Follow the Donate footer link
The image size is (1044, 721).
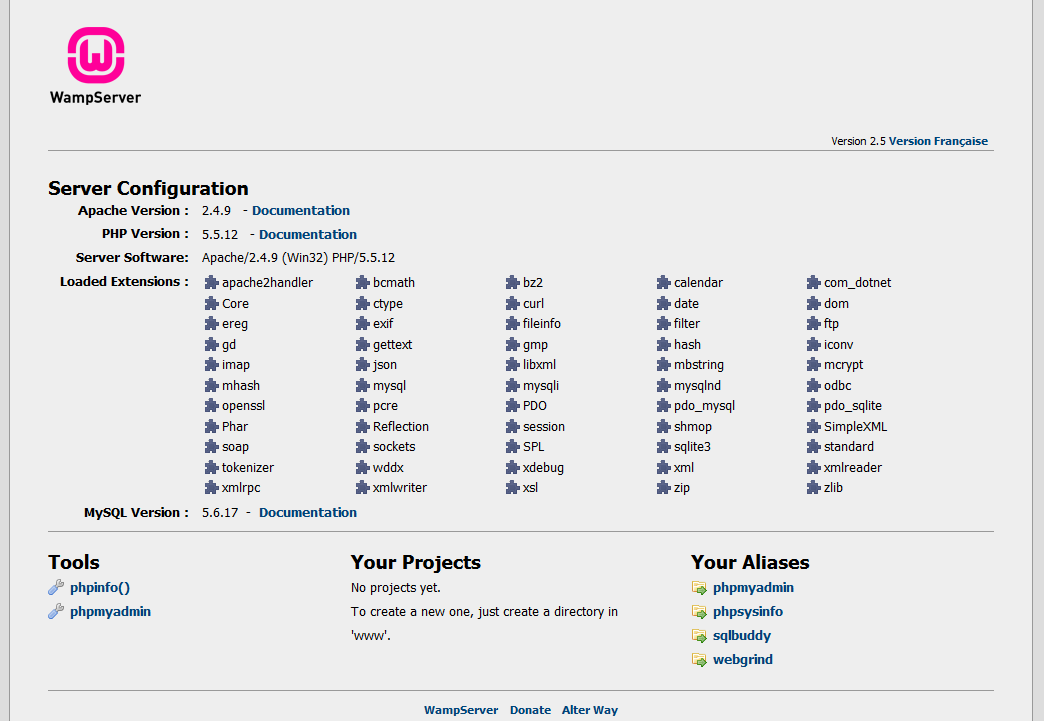[531, 710]
